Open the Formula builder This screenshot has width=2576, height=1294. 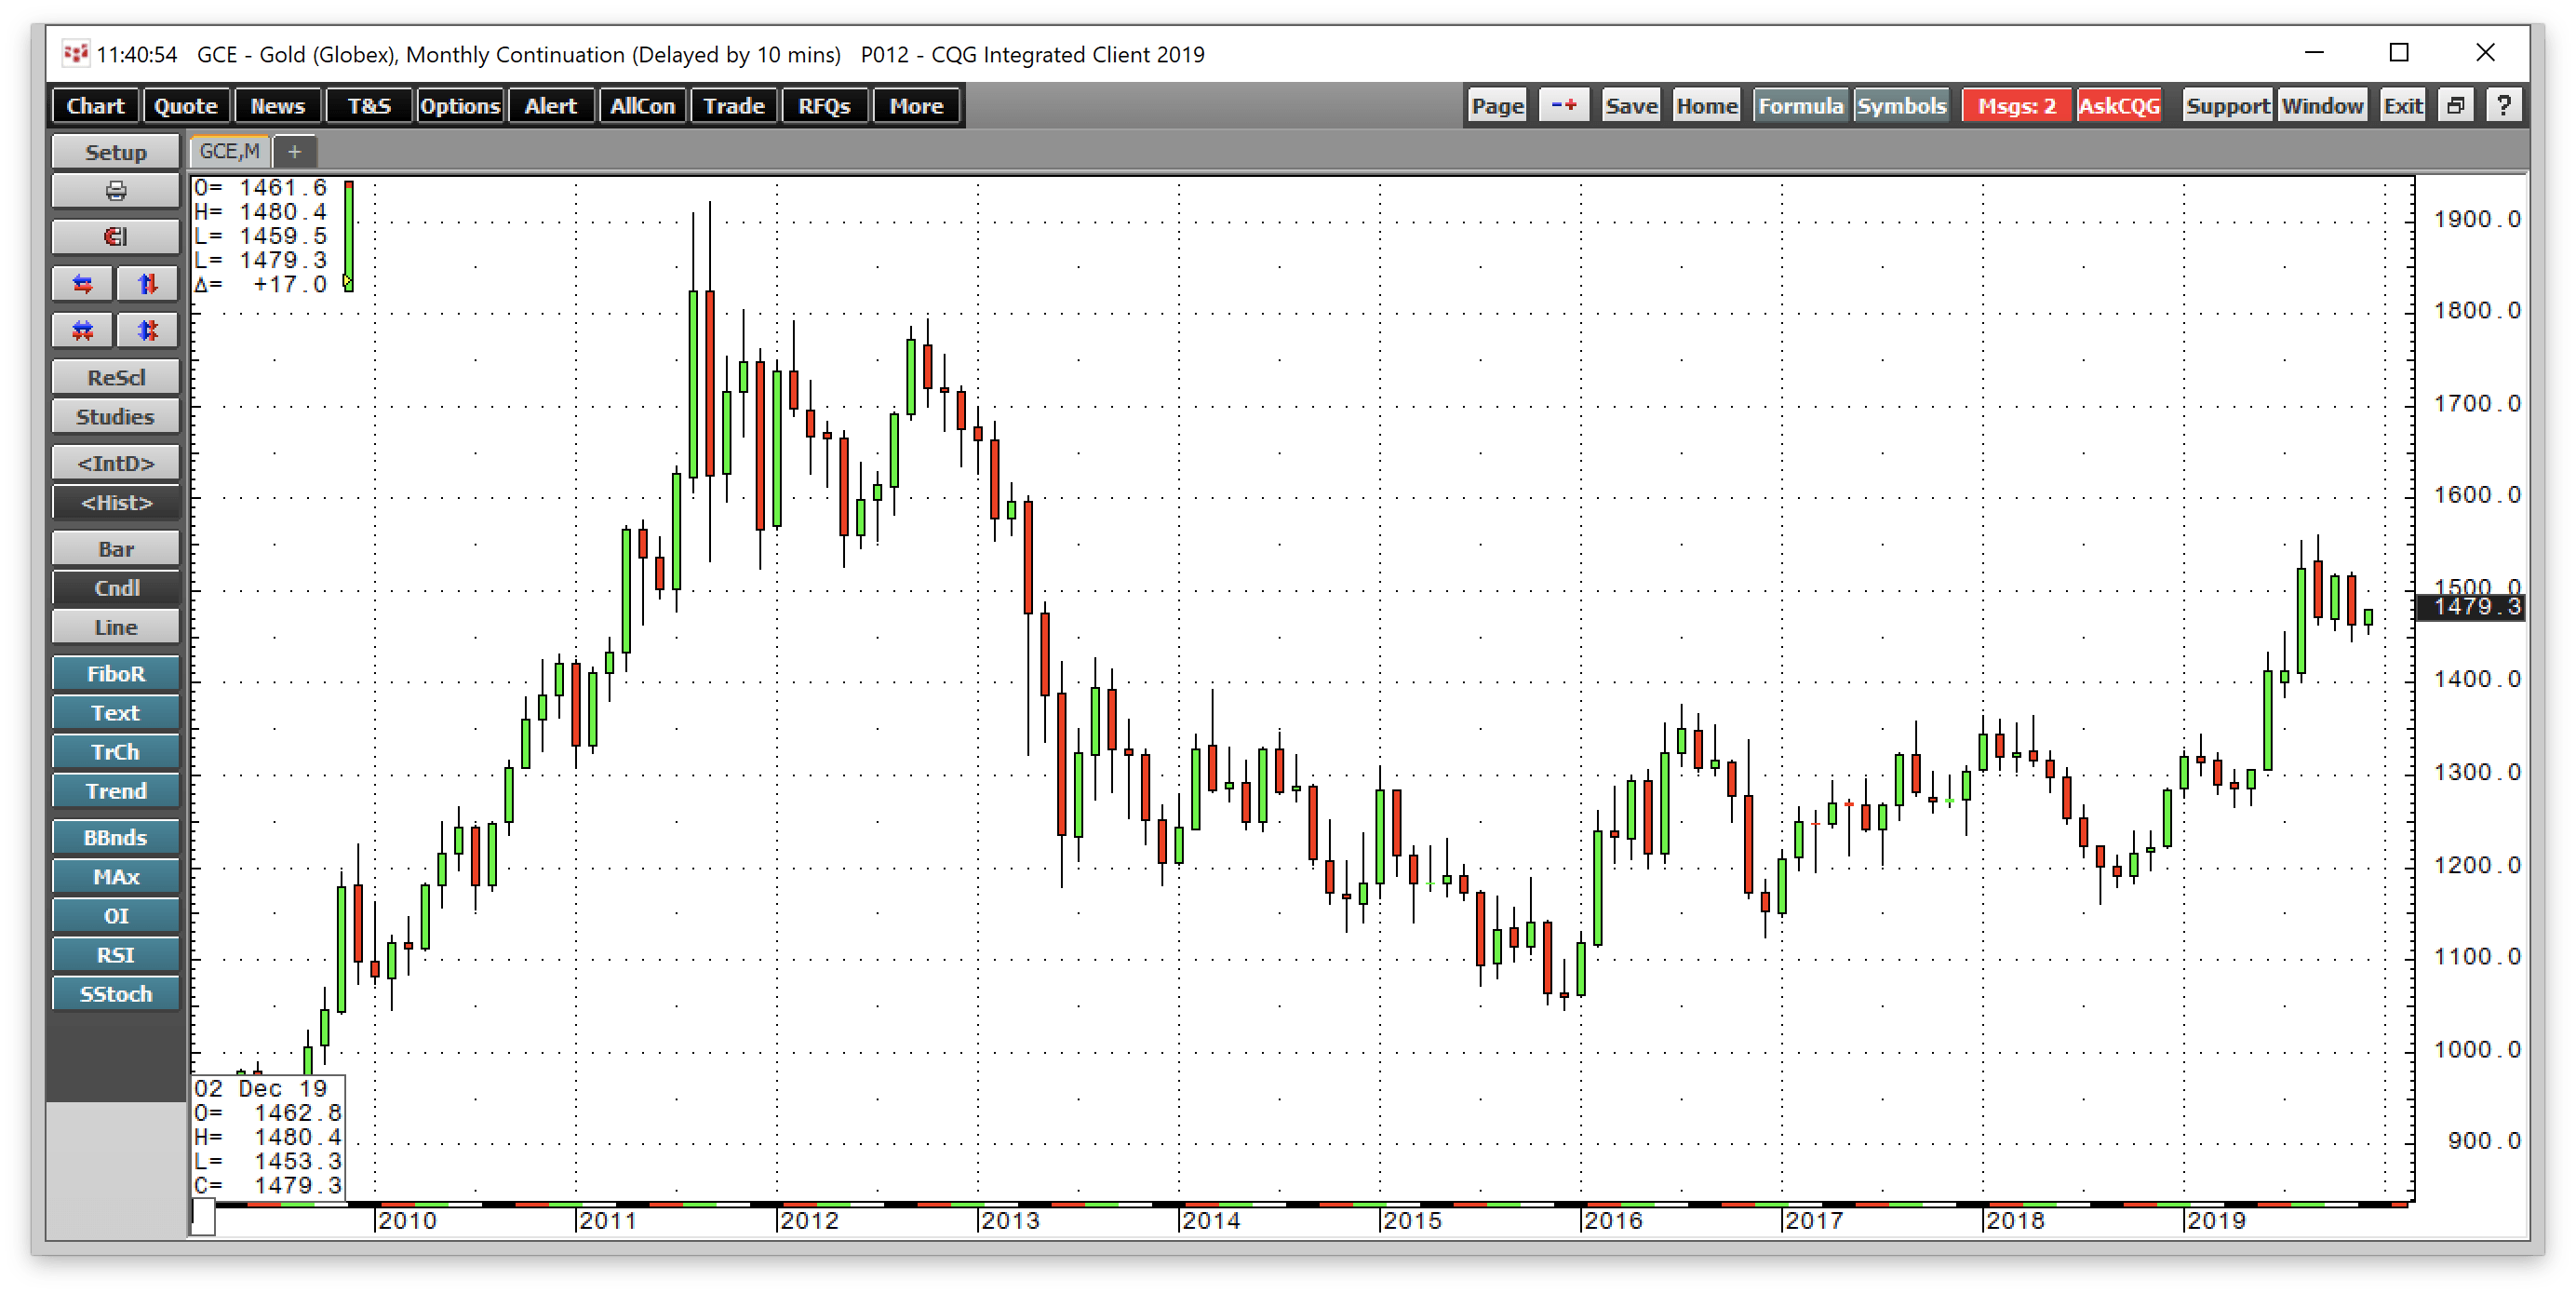click(x=1801, y=106)
